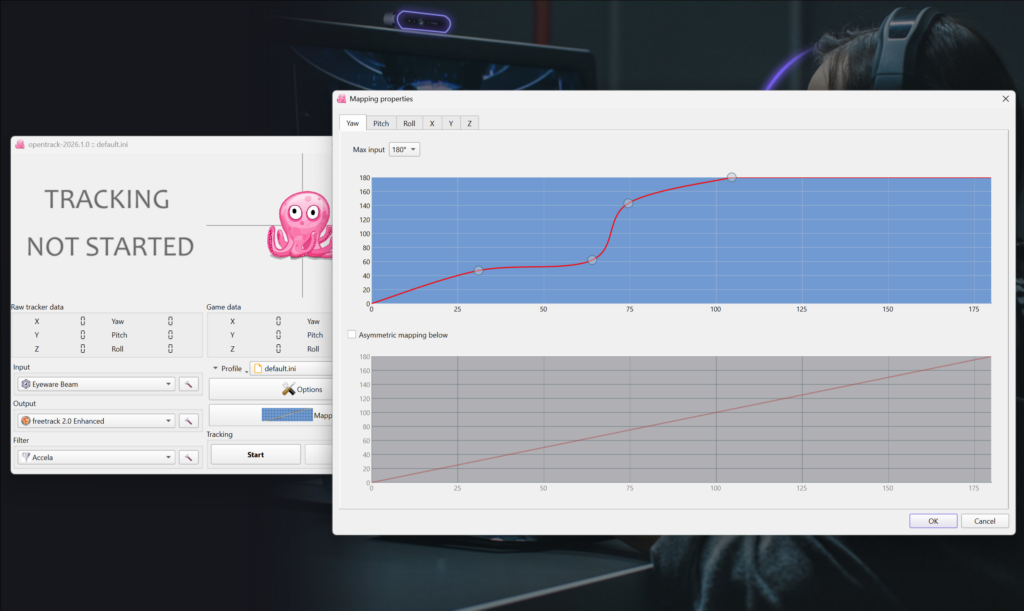1024x611 pixels.
Task: Select curve point at top near 105
Action: coord(731,177)
